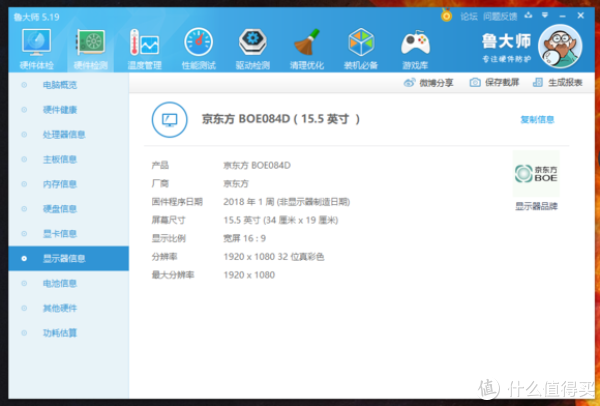The width and height of the screenshot is (600, 406).
Task: Click the 宽屏 16 : 9 ratio value
Action: point(244,238)
